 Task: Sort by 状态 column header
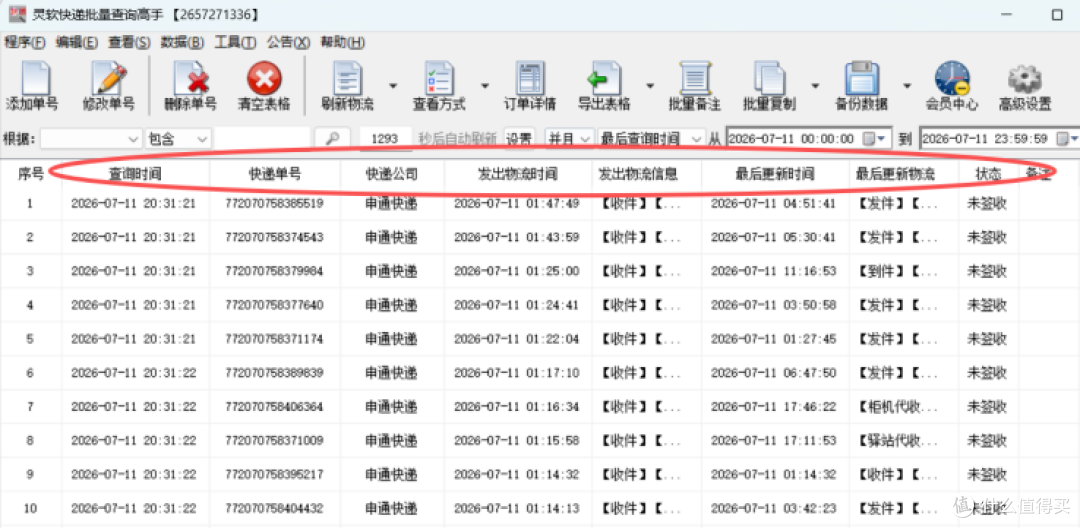coord(988,174)
